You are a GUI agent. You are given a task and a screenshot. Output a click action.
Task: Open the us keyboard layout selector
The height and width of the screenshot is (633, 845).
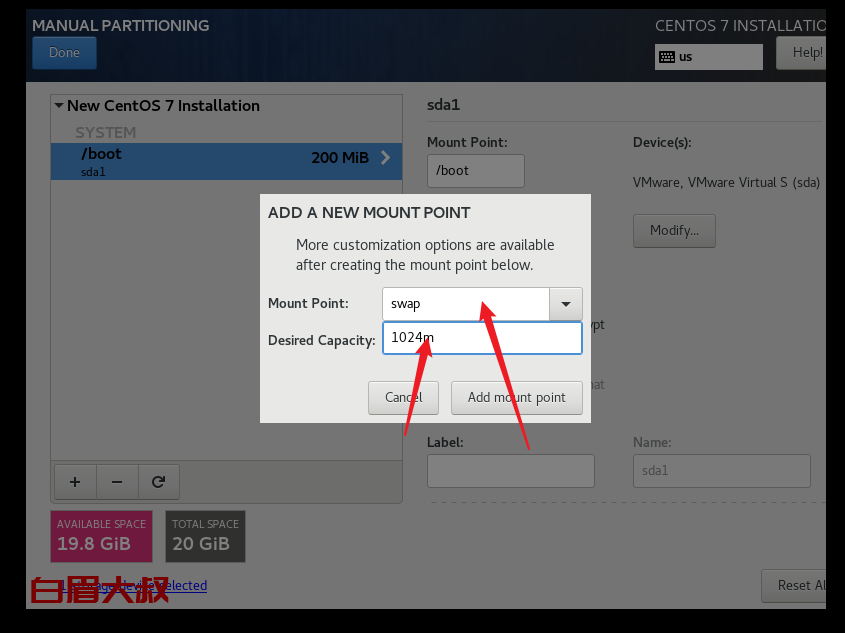709,57
